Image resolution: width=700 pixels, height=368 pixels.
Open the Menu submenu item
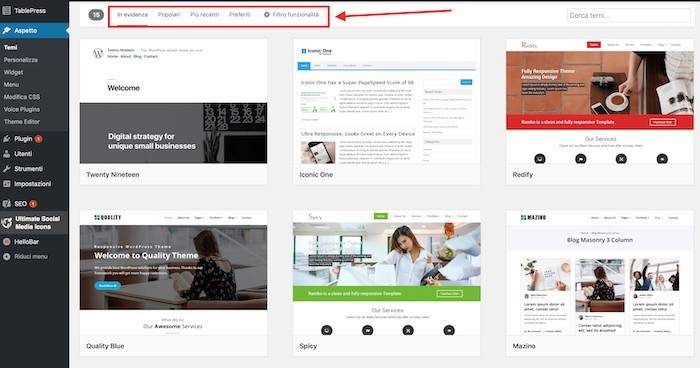(11, 84)
